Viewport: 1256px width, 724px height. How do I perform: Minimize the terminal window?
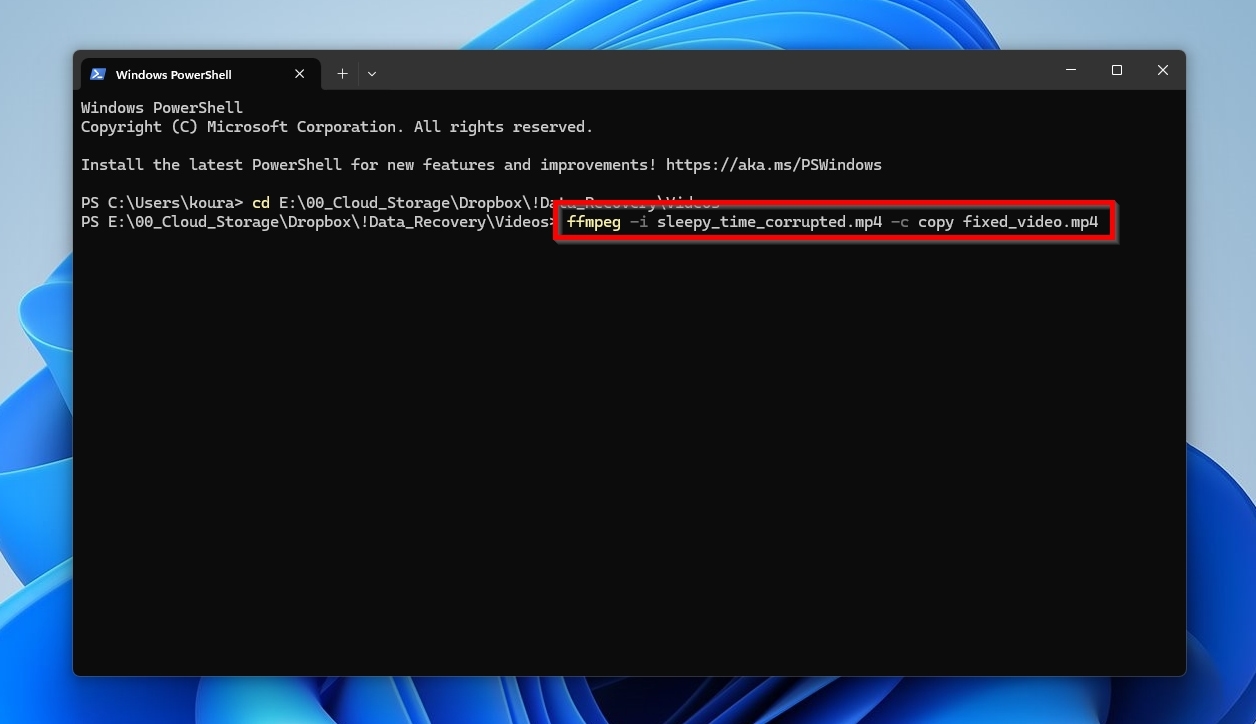(1071, 70)
